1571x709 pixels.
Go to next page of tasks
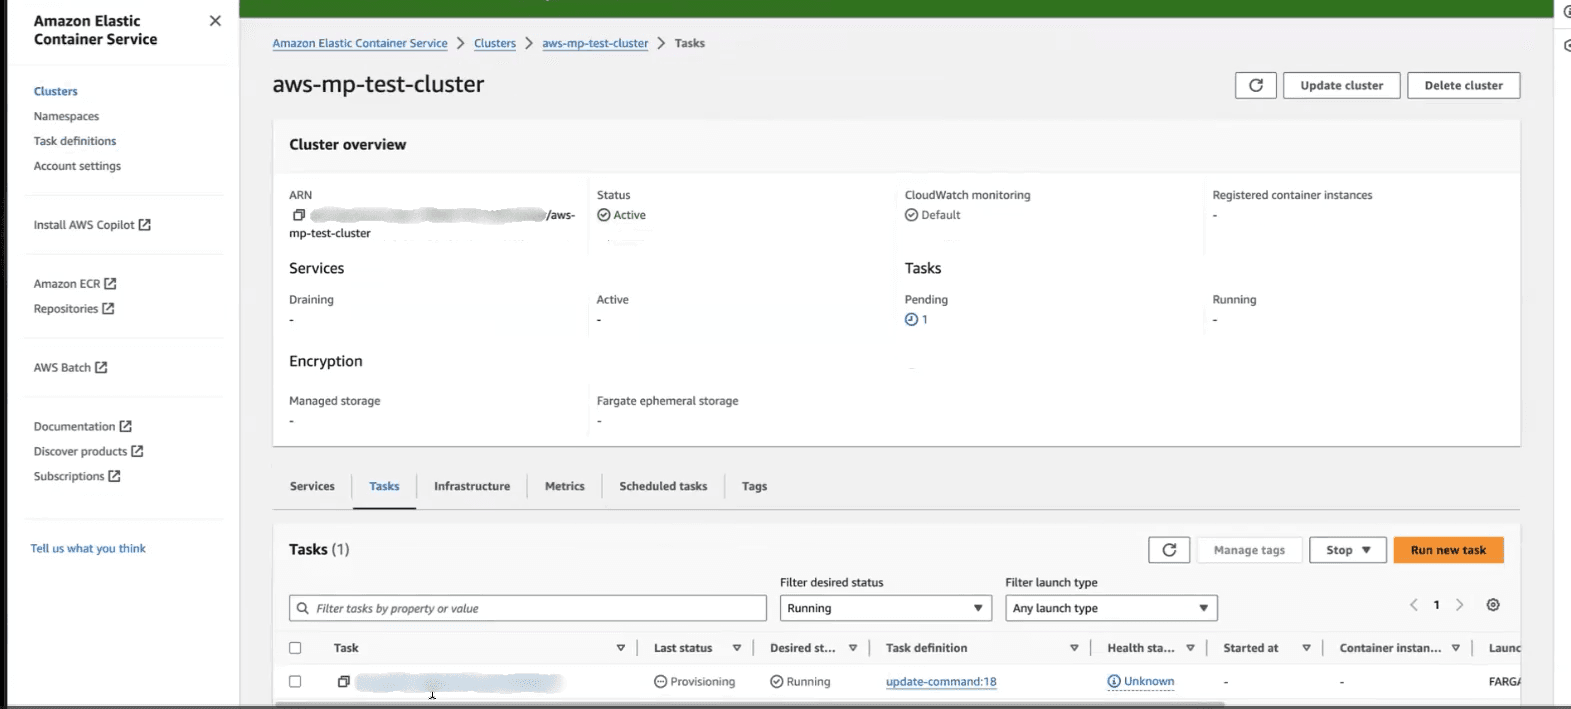[1459, 605]
